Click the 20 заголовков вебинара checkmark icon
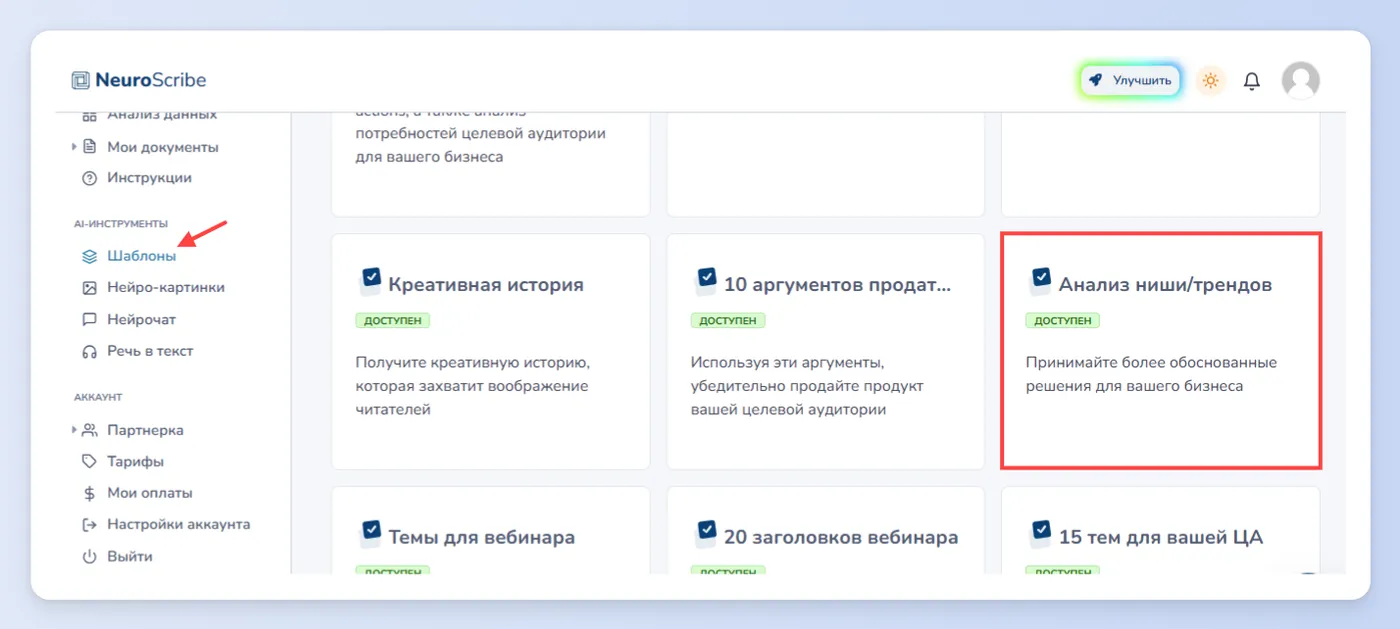The width and height of the screenshot is (1400, 629). point(705,533)
